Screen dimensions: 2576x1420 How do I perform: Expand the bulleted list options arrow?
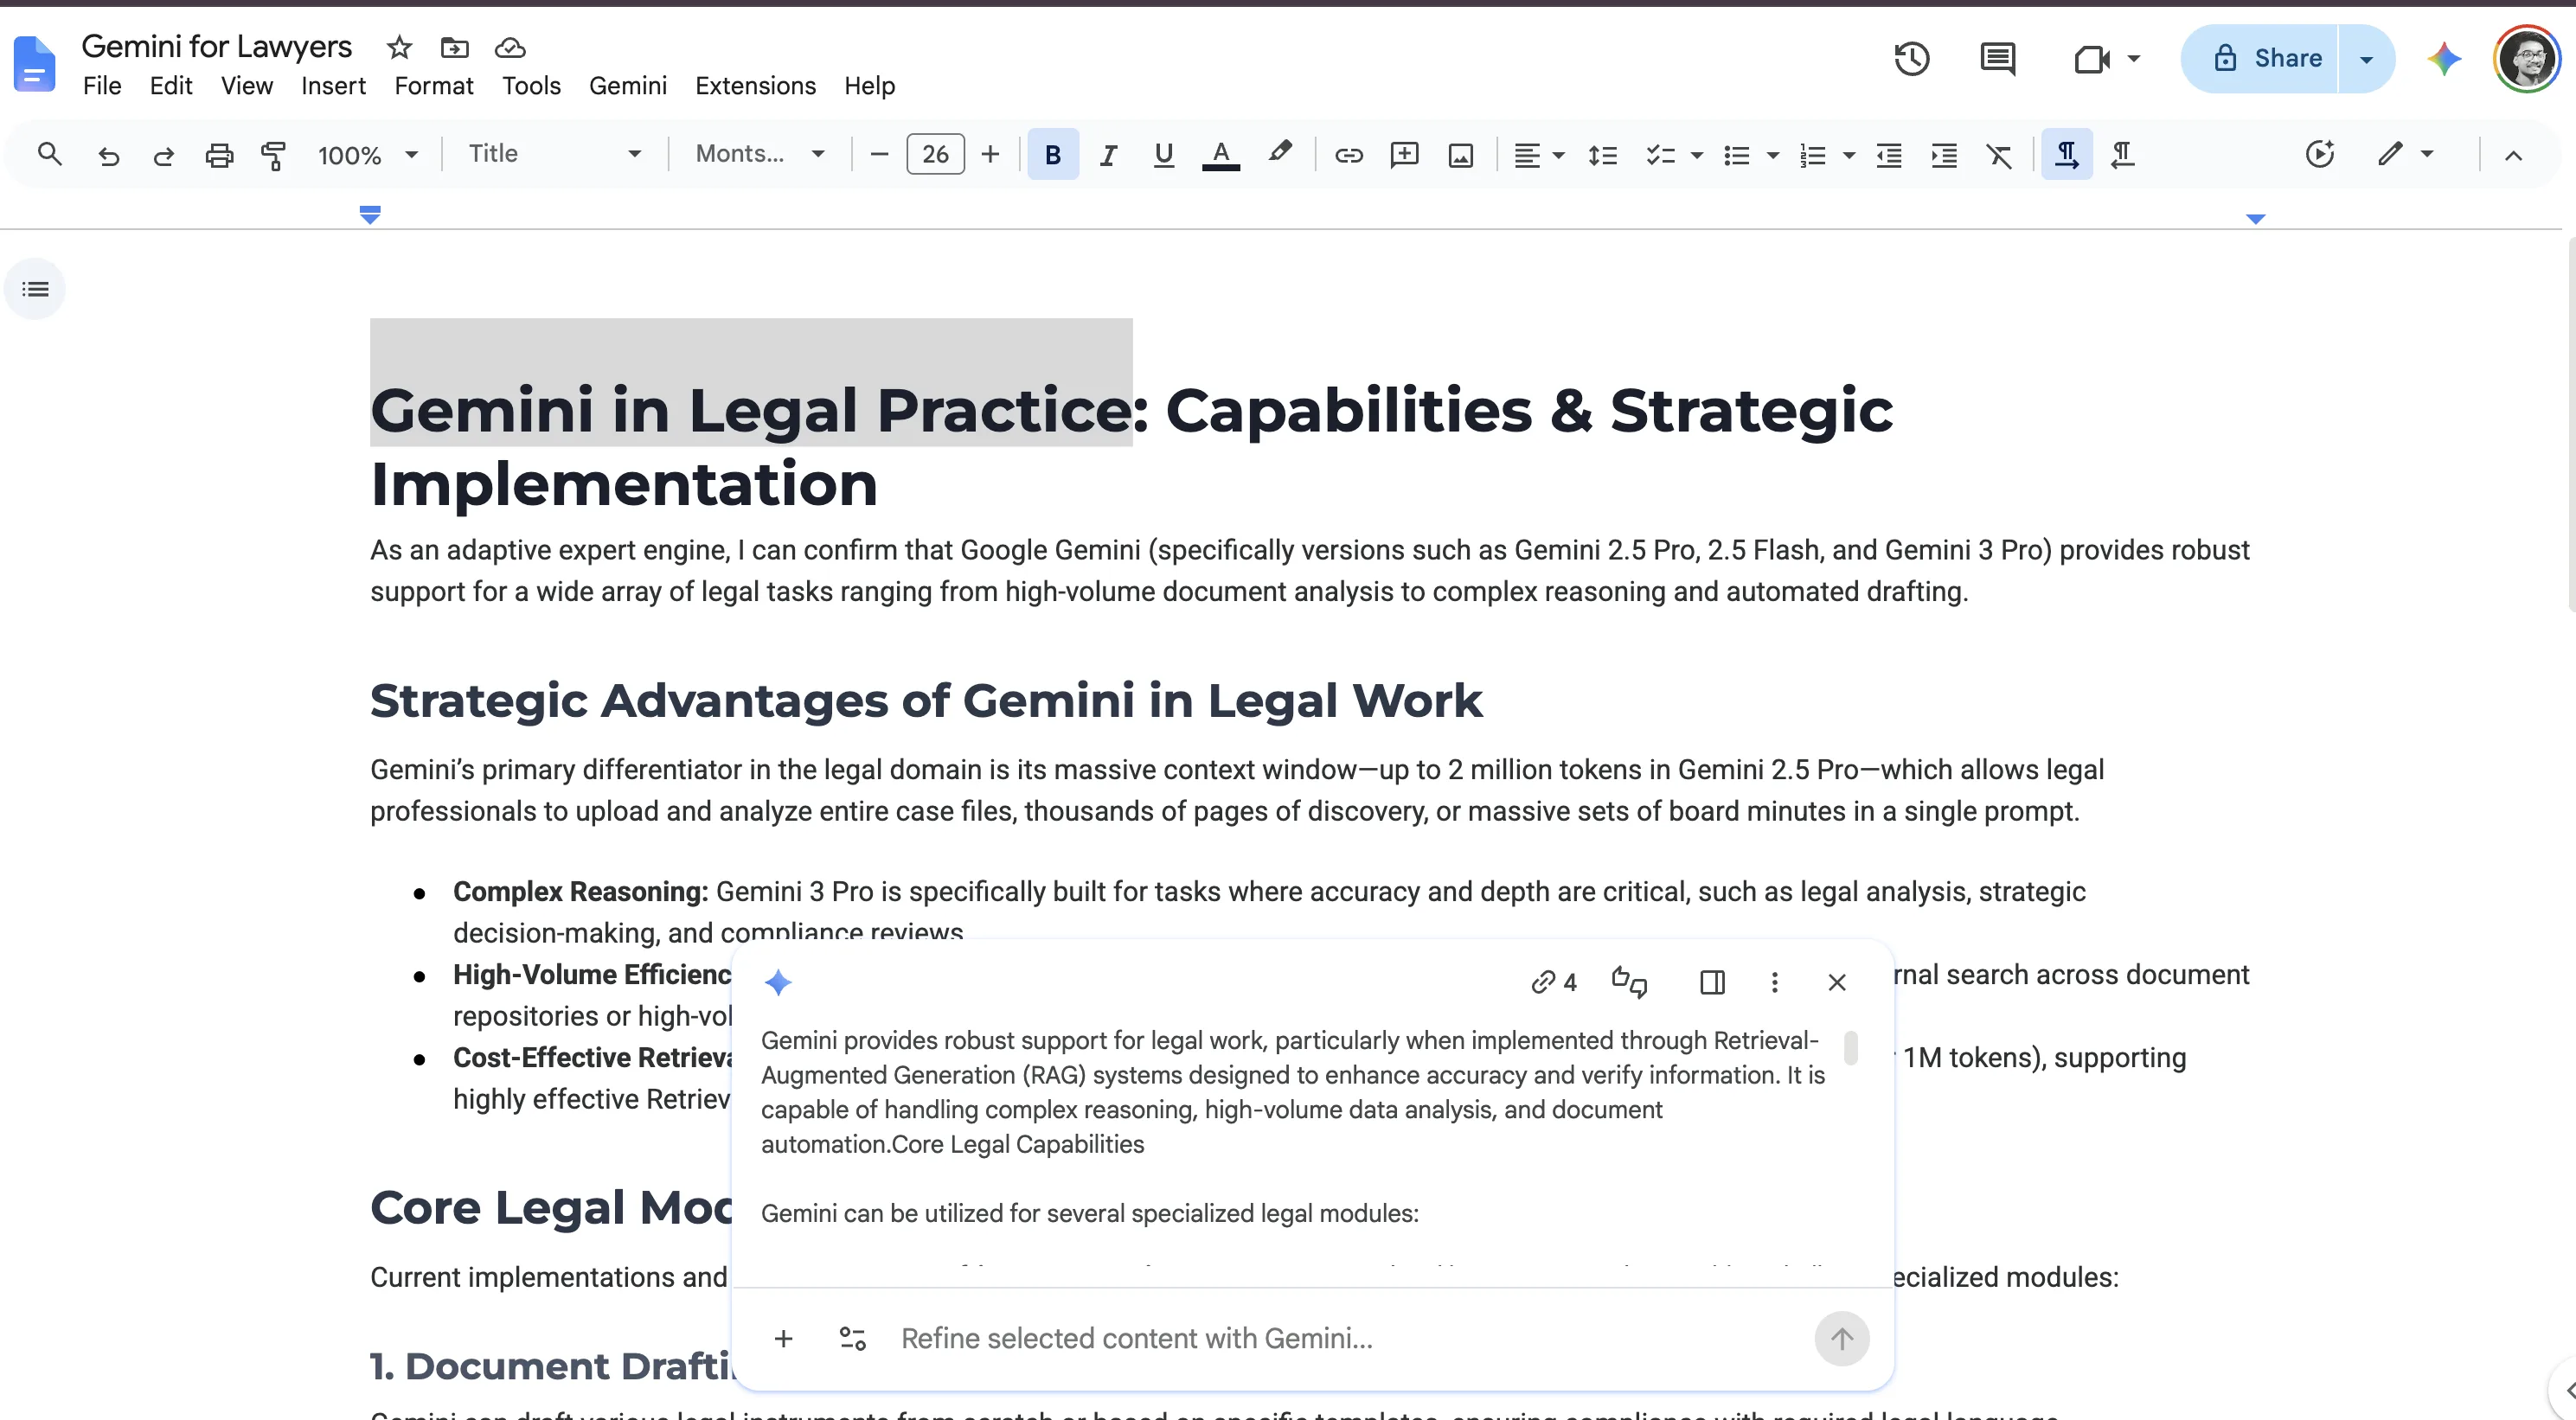(1772, 155)
